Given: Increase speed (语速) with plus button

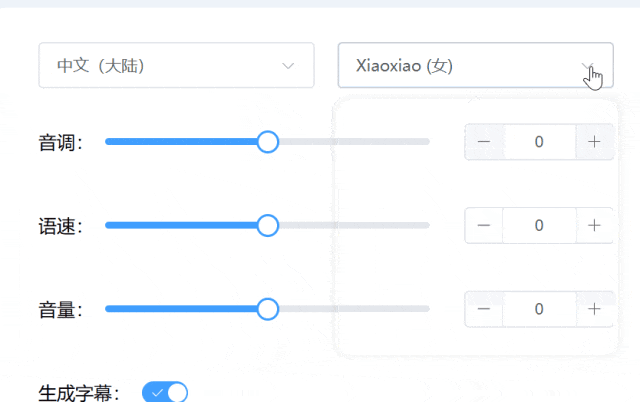Looking at the screenshot, I should pyautogui.click(x=594, y=225).
